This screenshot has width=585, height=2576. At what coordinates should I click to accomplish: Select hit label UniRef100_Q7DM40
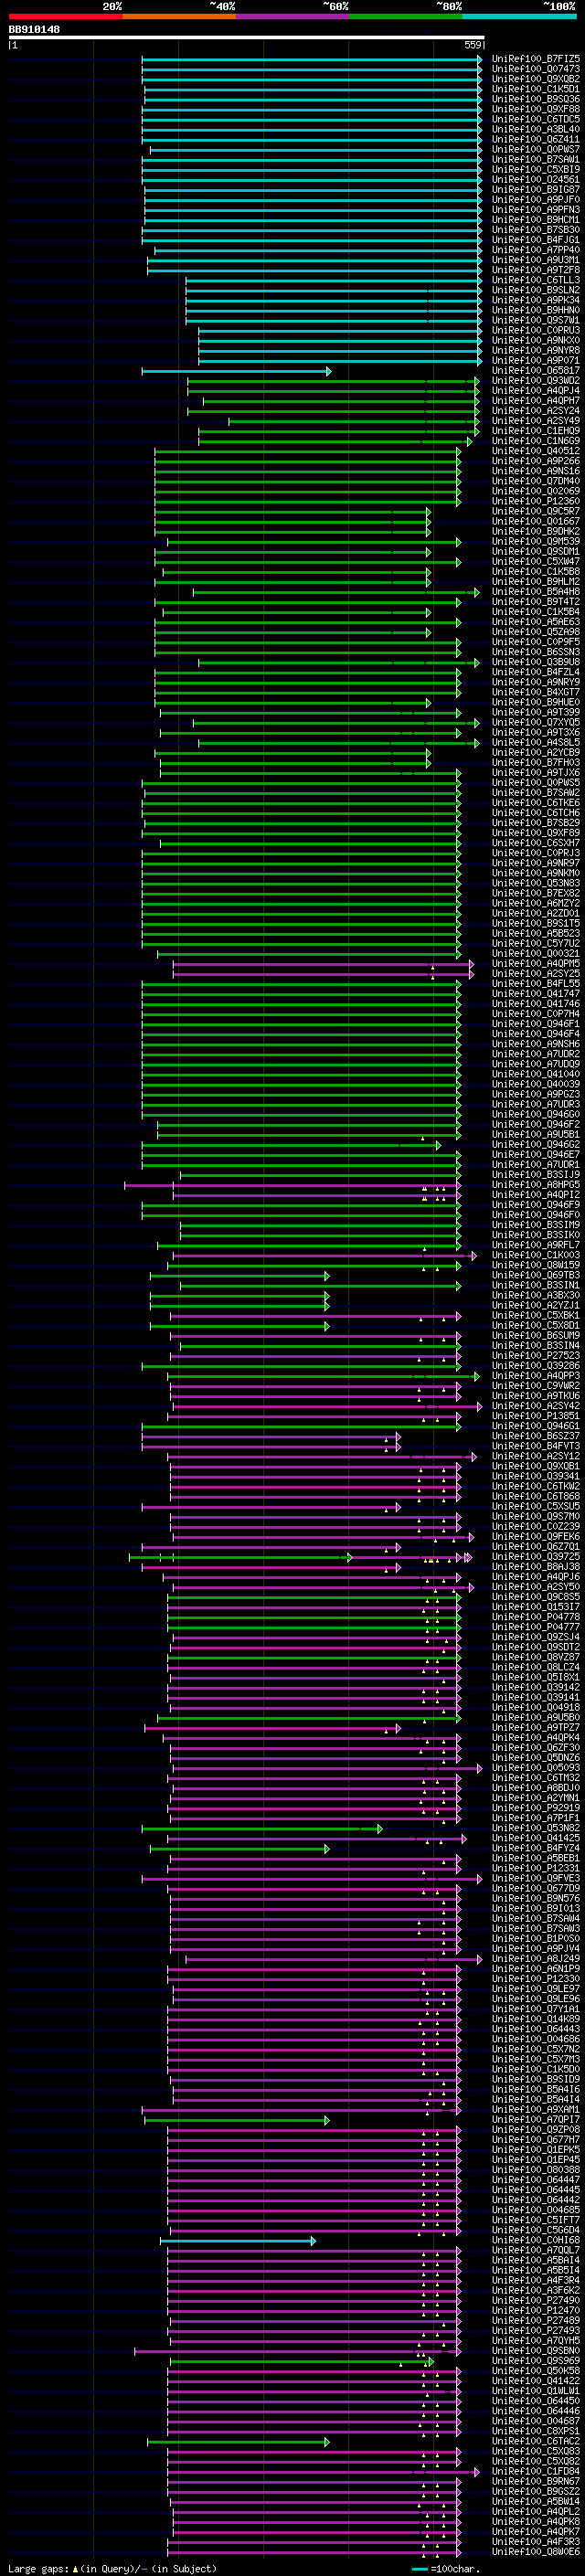[536, 481]
